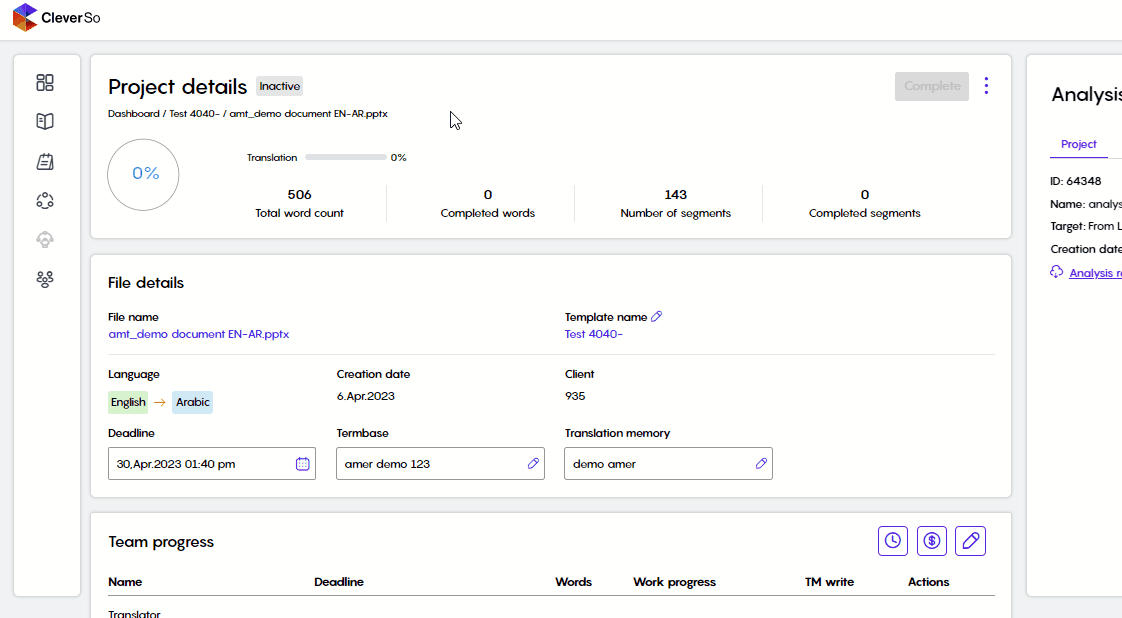The image size is (1122, 618).
Task: Click the Completed segments label
Action: coord(864,213)
